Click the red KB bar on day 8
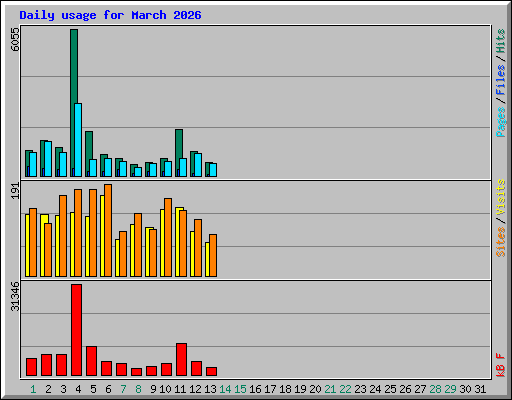512x400 pixels. tap(136, 372)
